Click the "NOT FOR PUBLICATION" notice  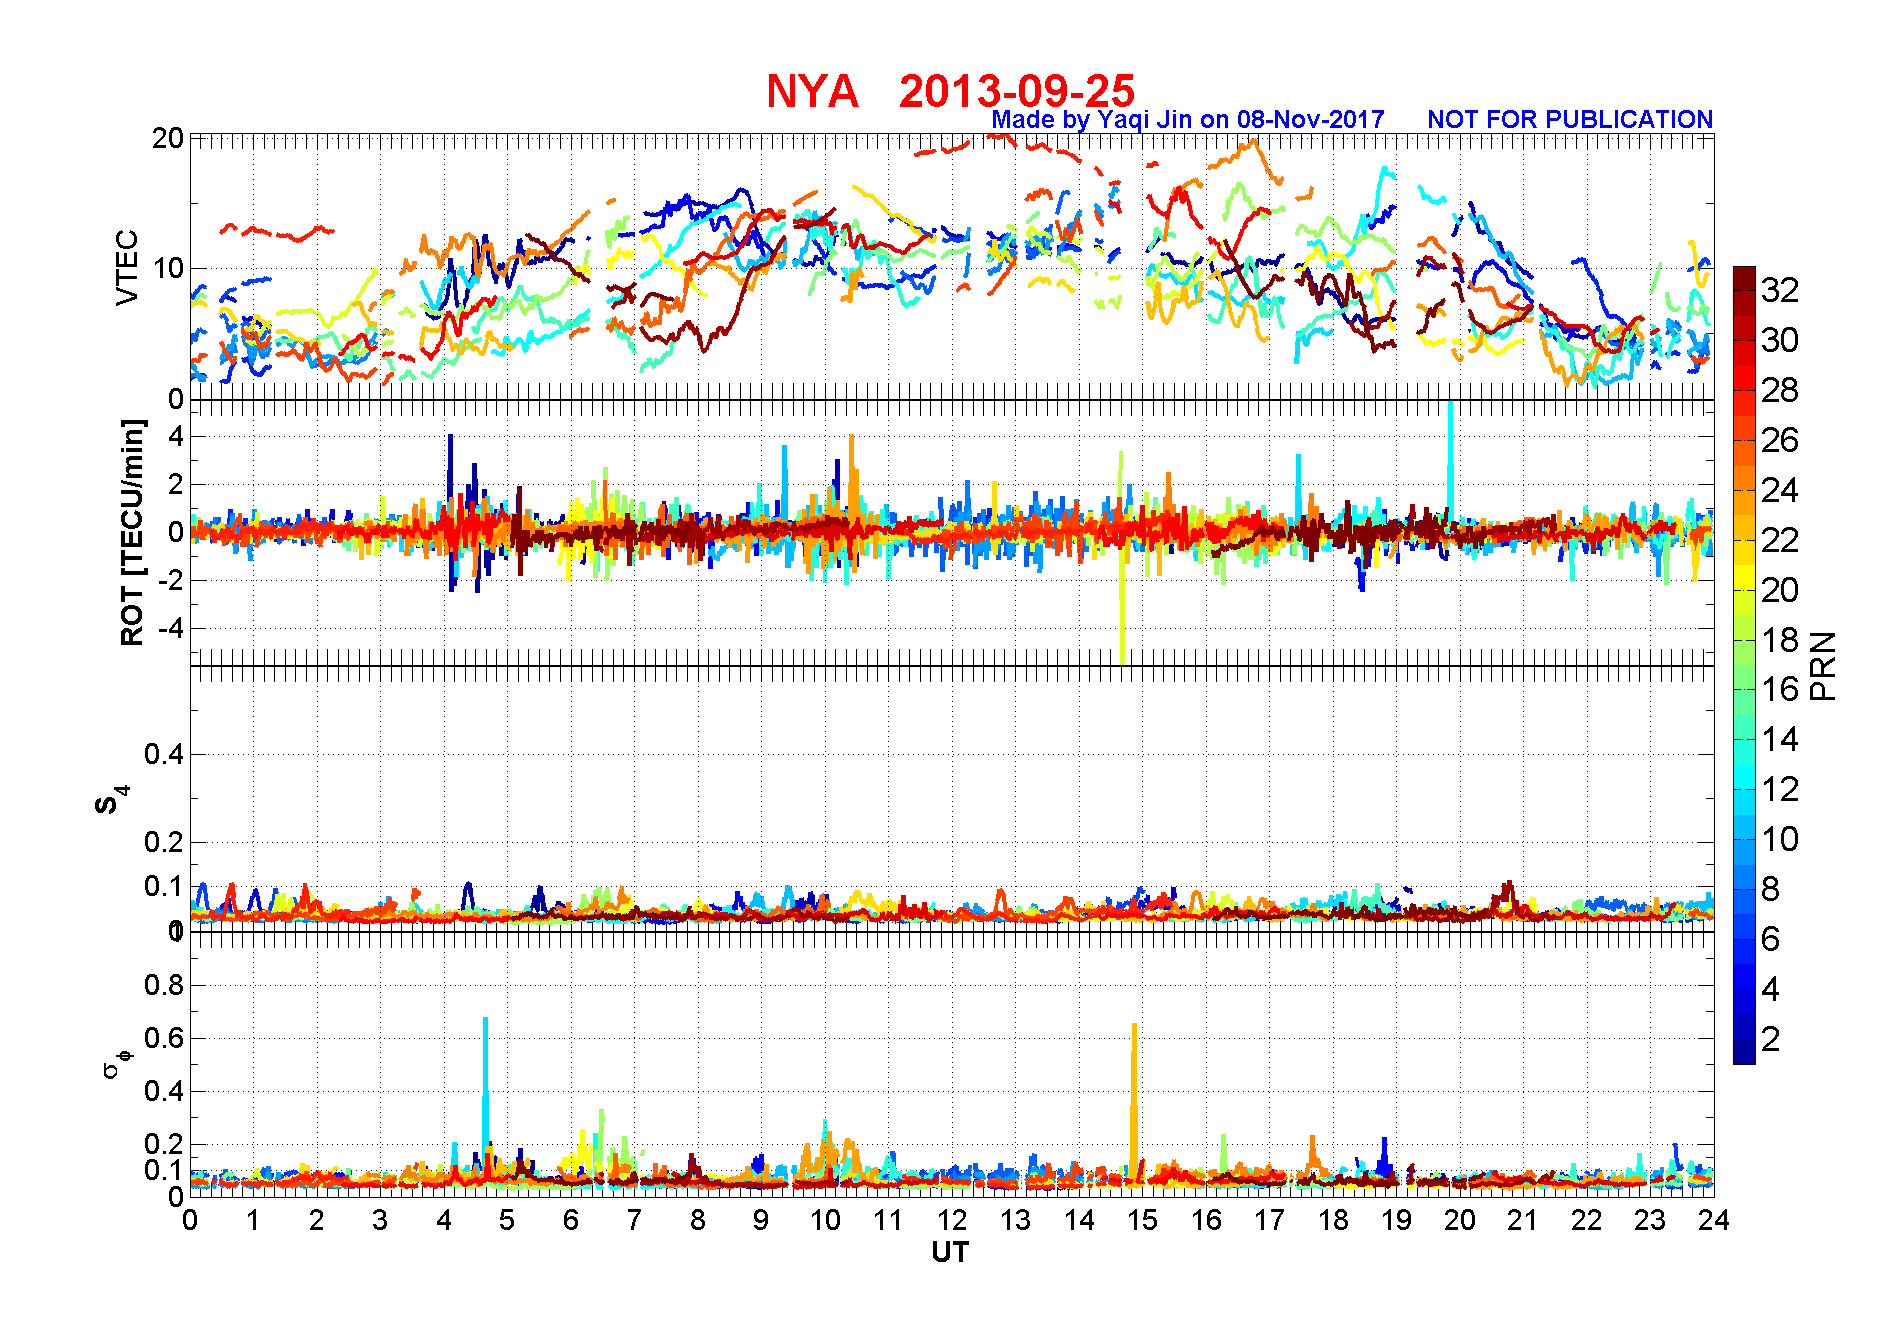pos(1570,120)
